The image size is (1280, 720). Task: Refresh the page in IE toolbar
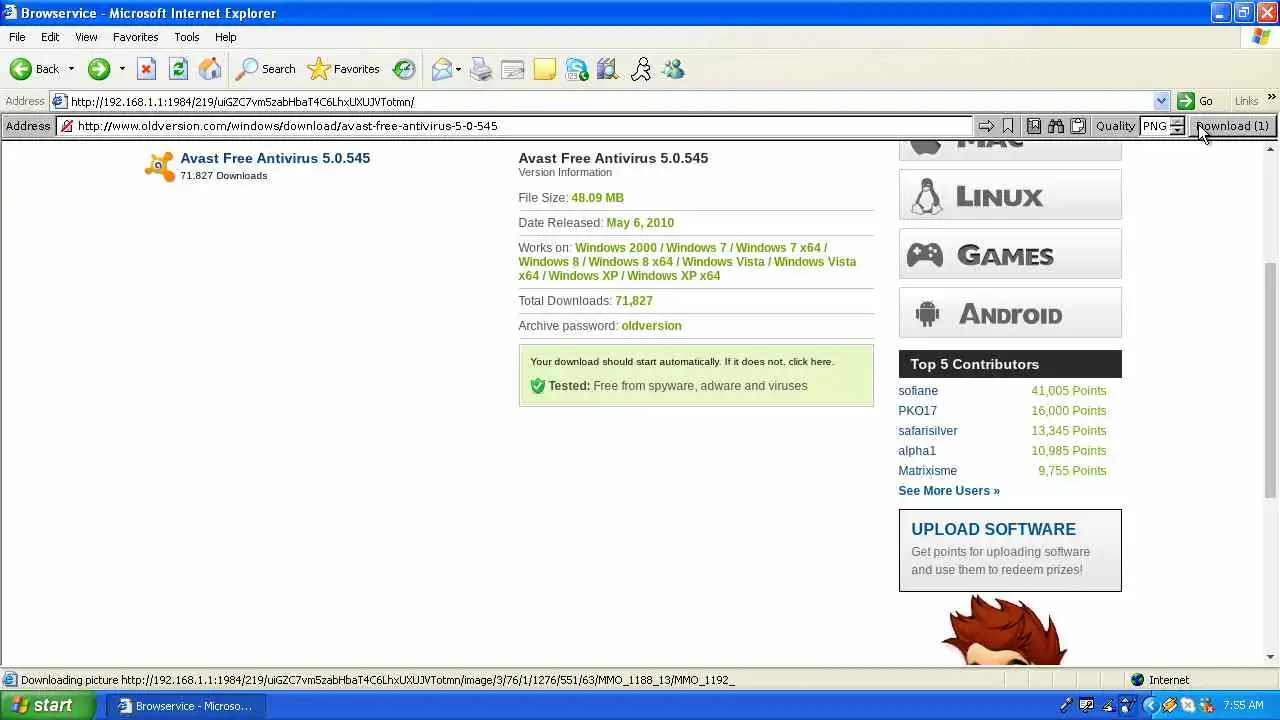point(178,69)
